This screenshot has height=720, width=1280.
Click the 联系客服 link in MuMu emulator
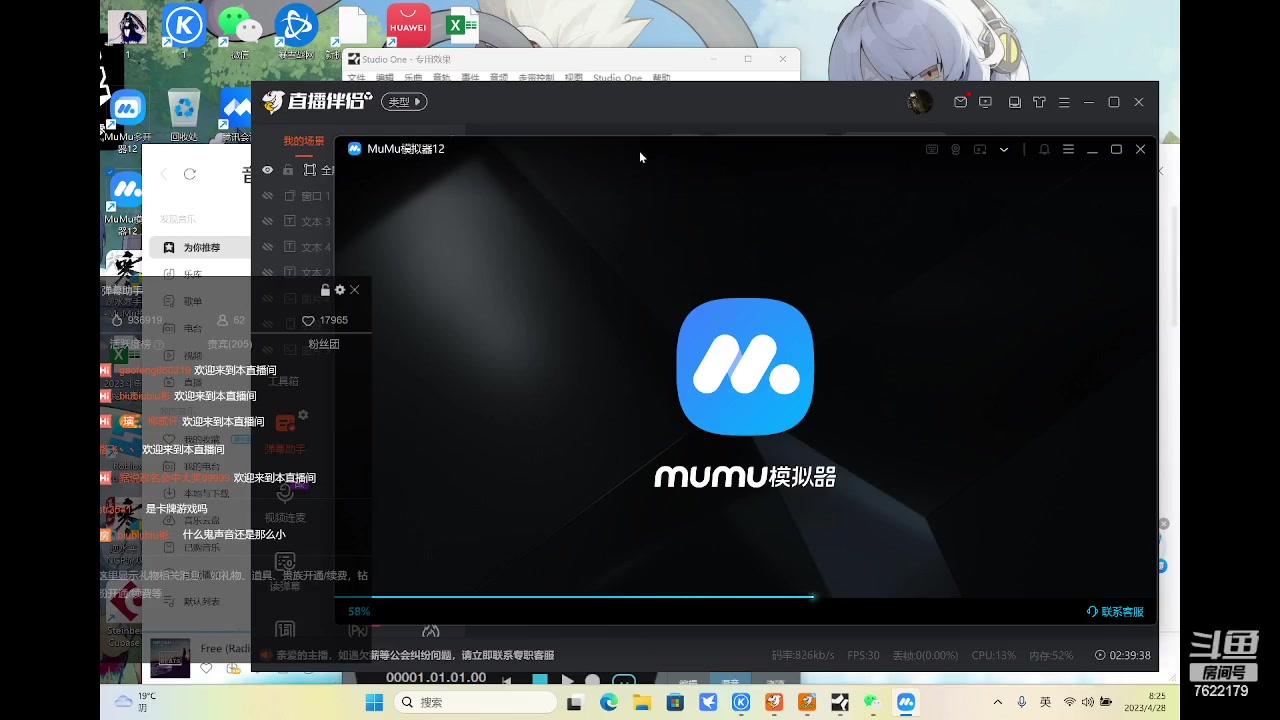(x=1115, y=611)
